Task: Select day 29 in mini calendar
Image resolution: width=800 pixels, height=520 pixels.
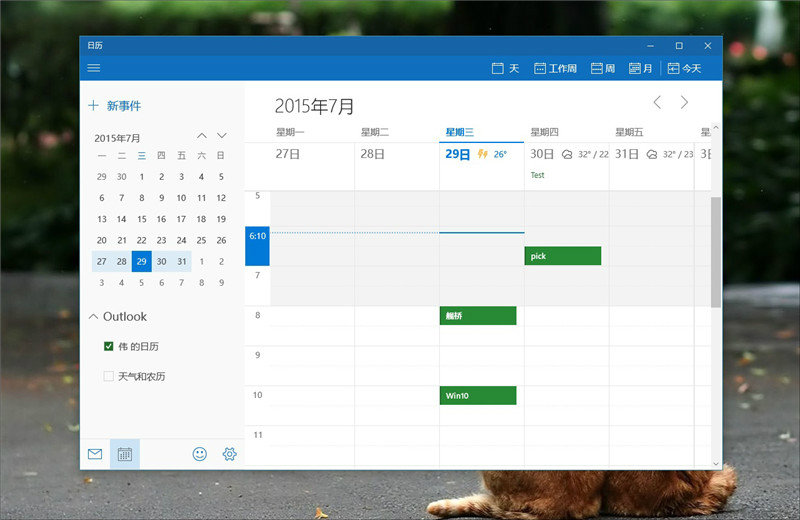Action: [141, 261]
